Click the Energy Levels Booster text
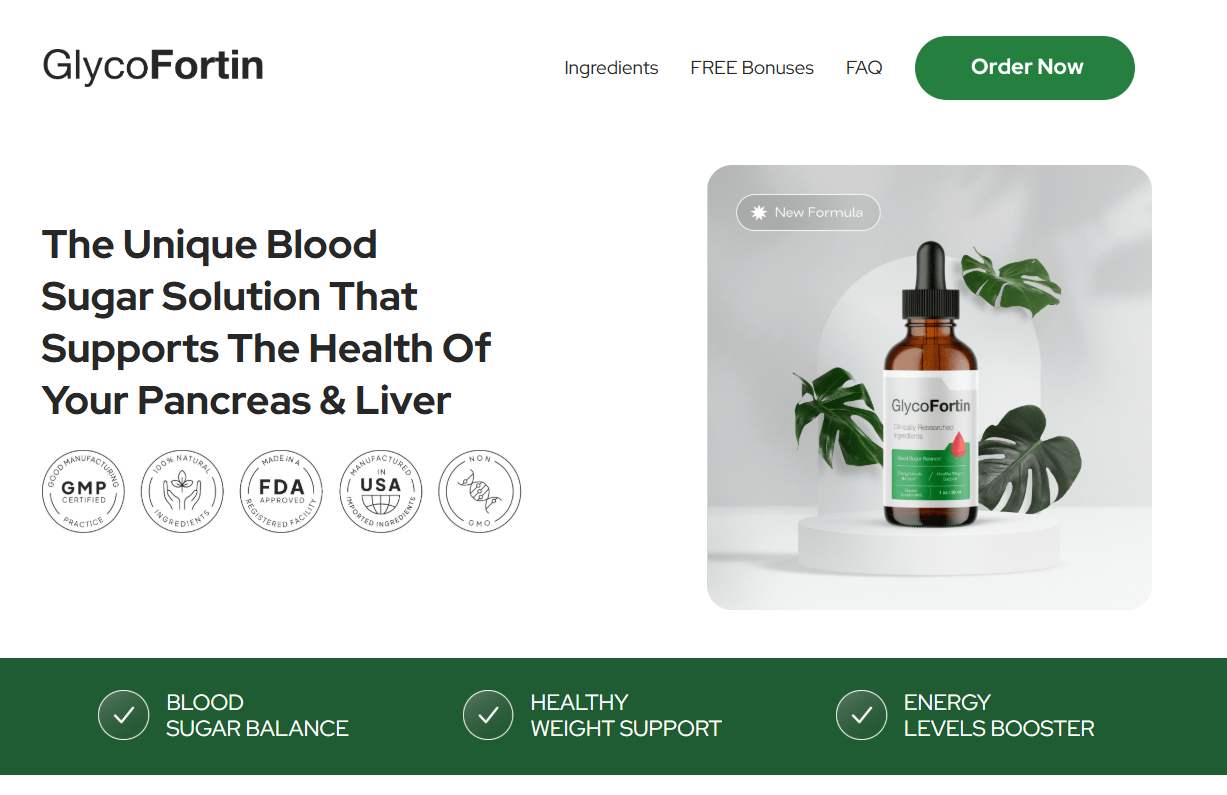Screen dimensions: 1227x795 coord(999,715)
